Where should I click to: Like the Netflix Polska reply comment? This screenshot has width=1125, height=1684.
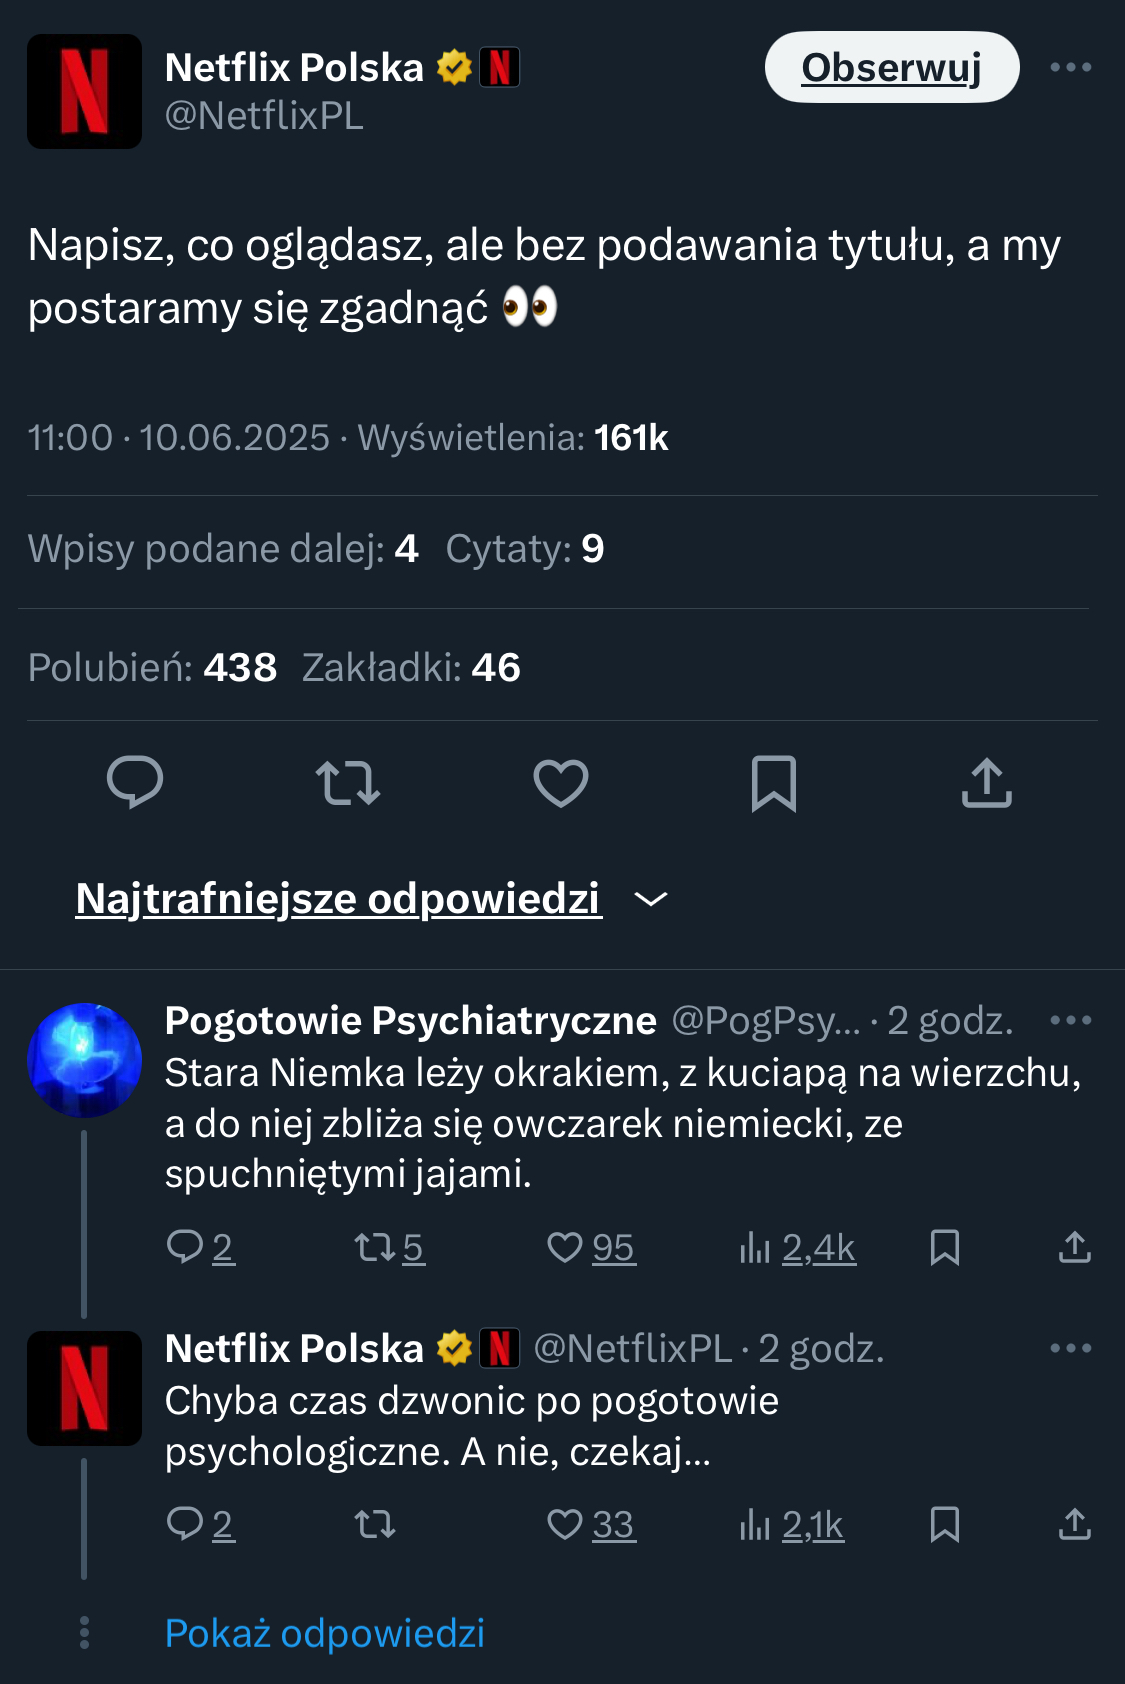[565, 1524]
